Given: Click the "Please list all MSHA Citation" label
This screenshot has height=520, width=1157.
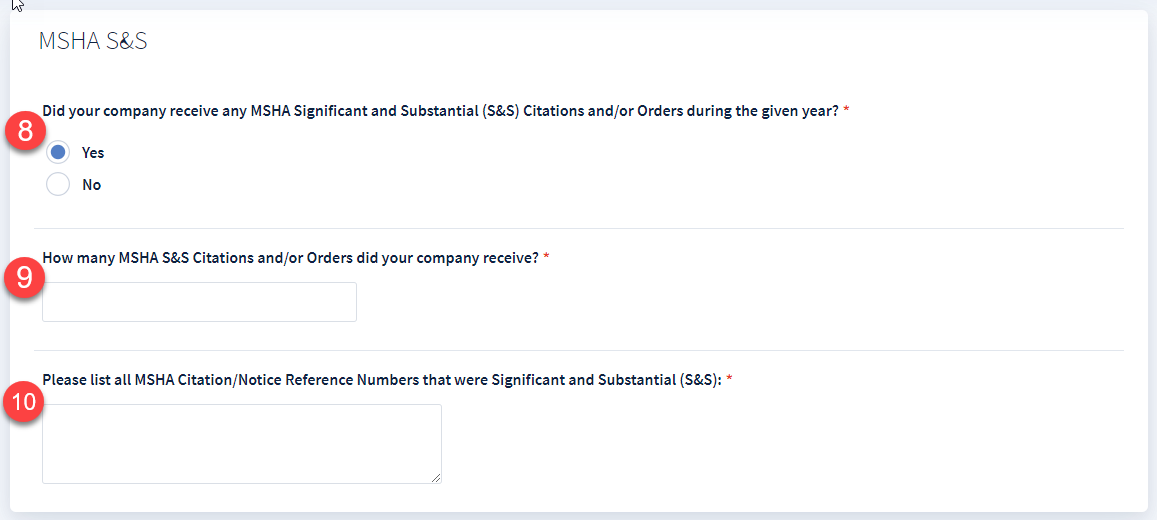Looking at the screenshot, I should point(381,380).
